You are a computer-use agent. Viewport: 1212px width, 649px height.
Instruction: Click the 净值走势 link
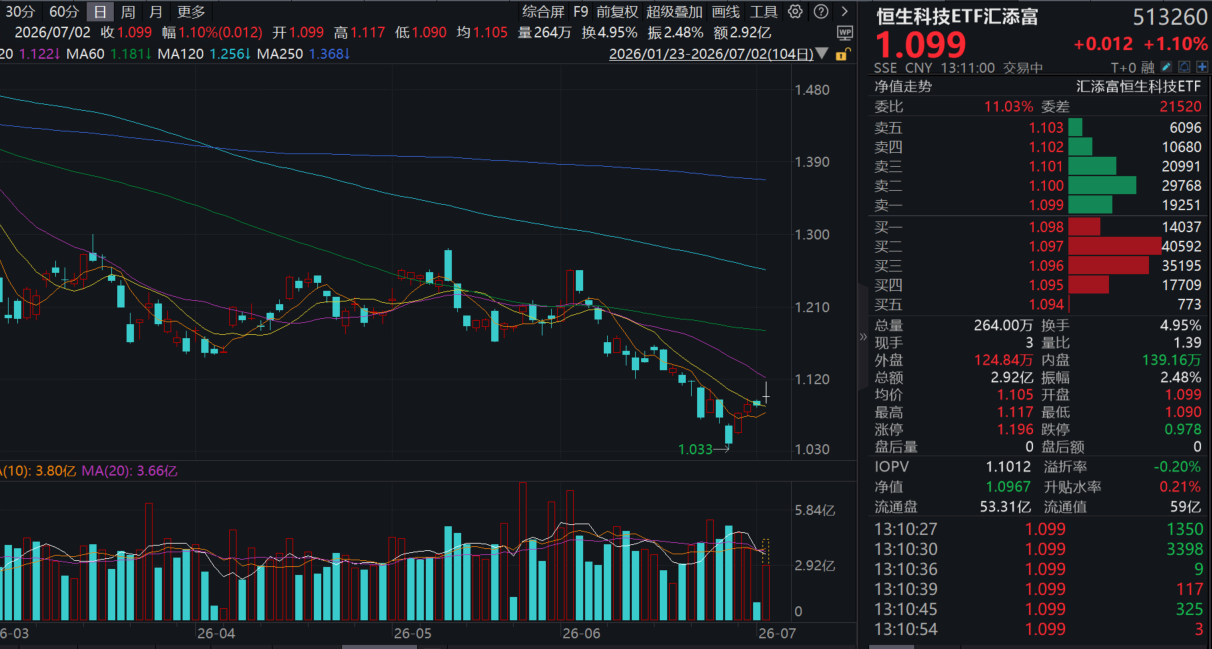click(x=903, y=86)
